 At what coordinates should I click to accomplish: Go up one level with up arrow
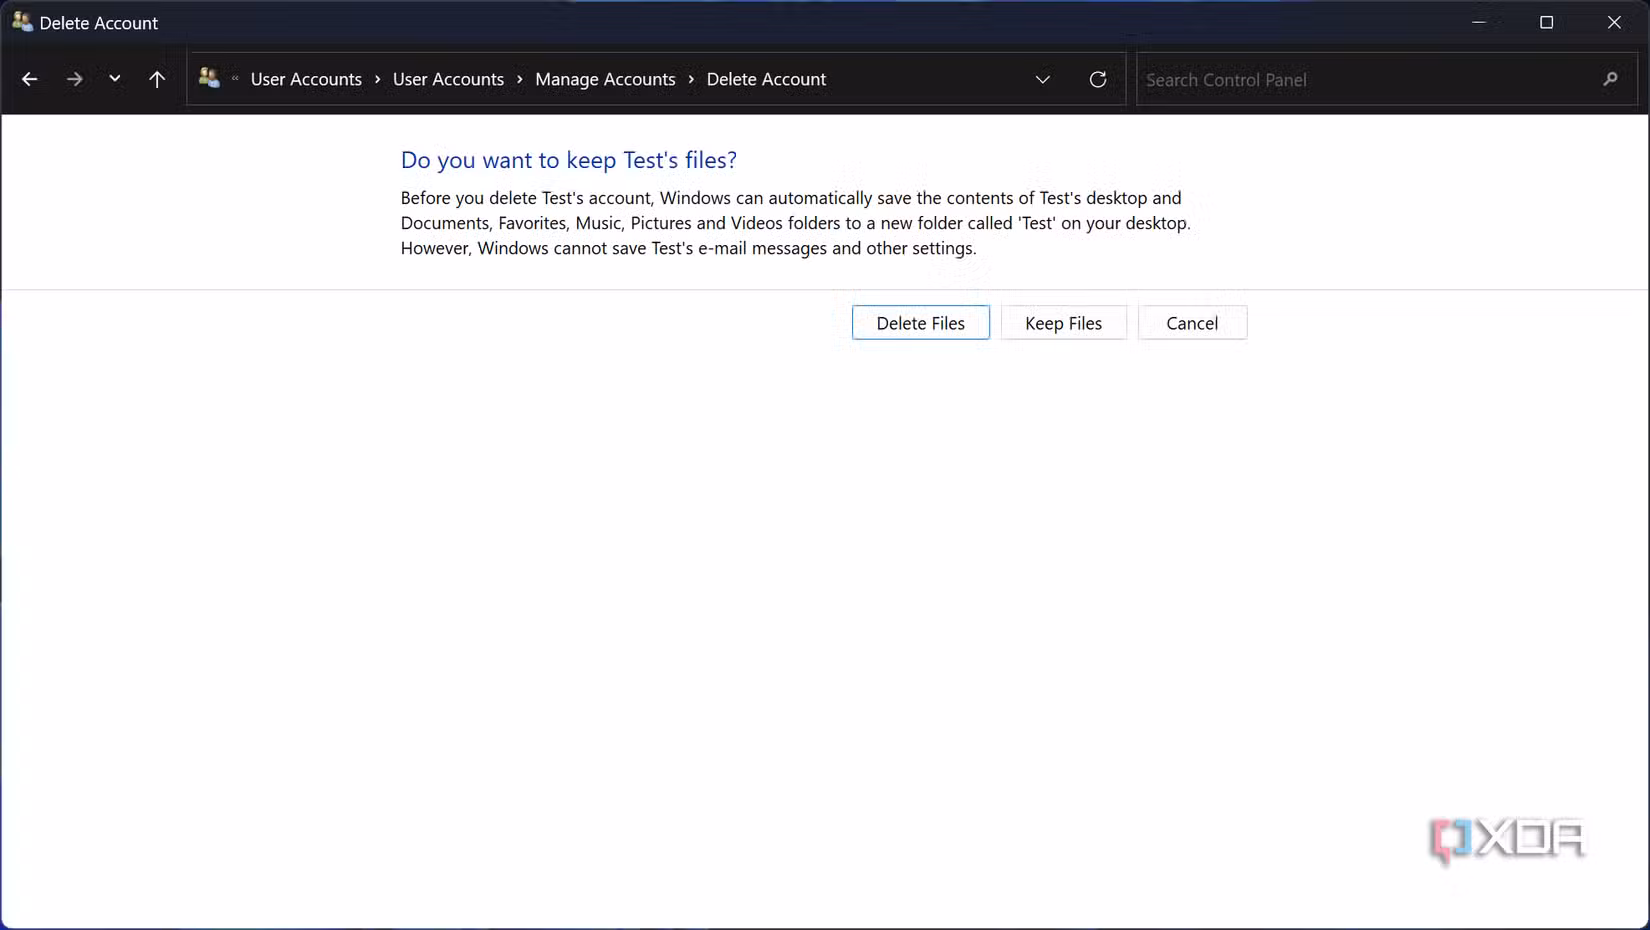[157, 79]
